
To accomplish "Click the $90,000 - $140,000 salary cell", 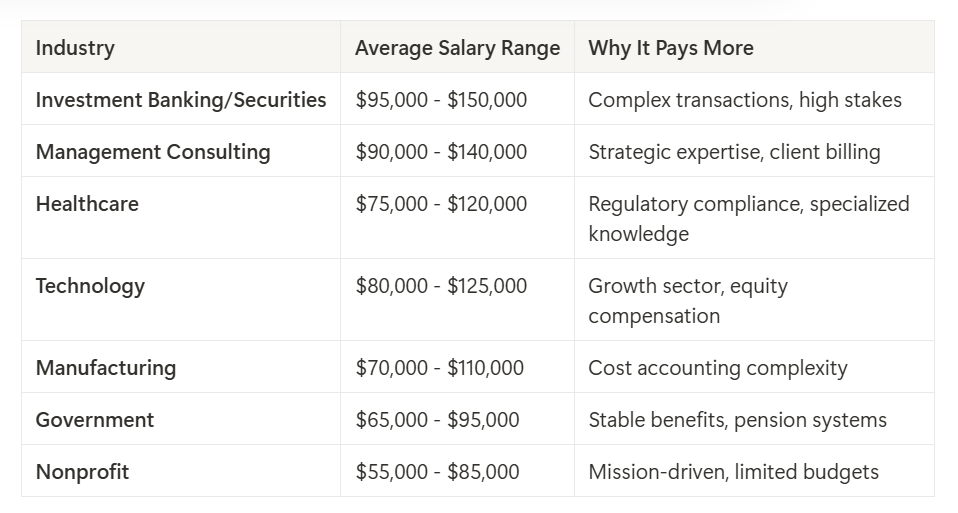I will point(441,152).
